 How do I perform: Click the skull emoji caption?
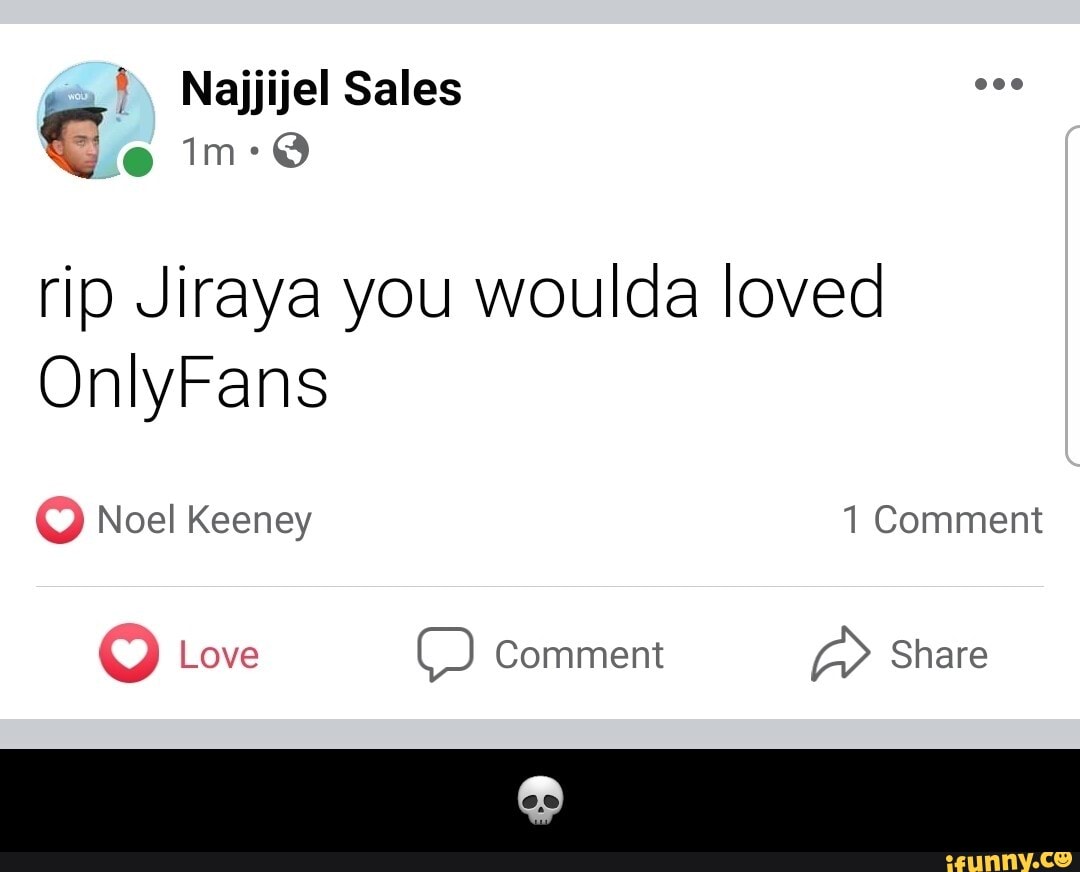[541, 800]
